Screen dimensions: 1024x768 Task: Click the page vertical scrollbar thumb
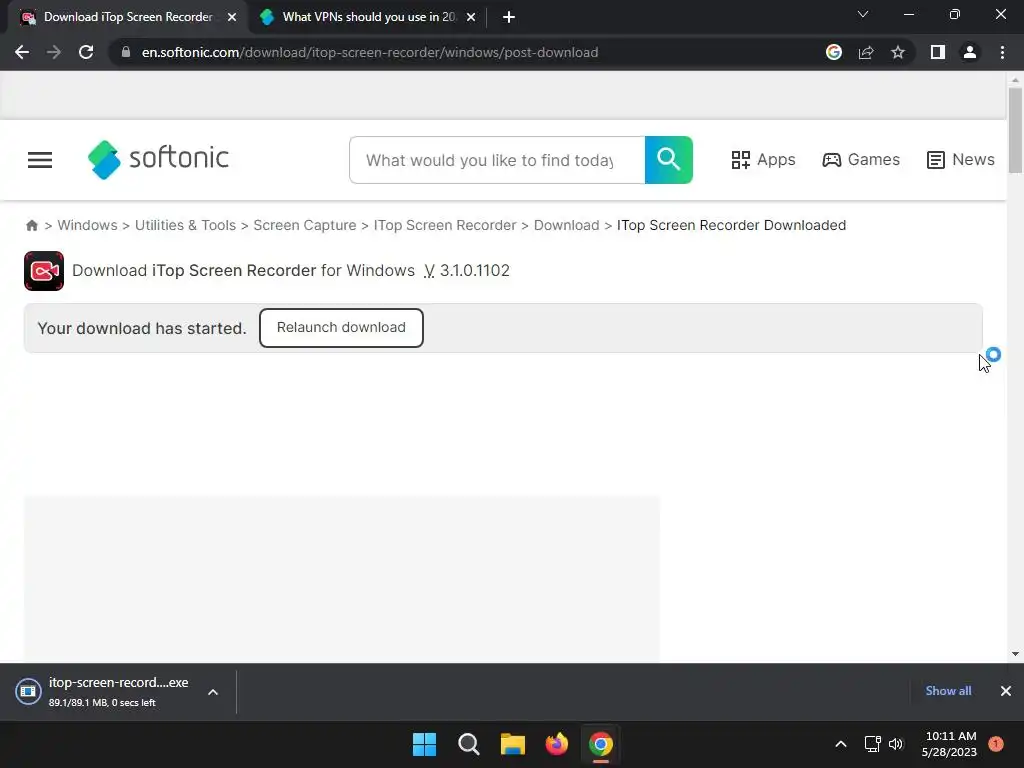[1015, 130]
